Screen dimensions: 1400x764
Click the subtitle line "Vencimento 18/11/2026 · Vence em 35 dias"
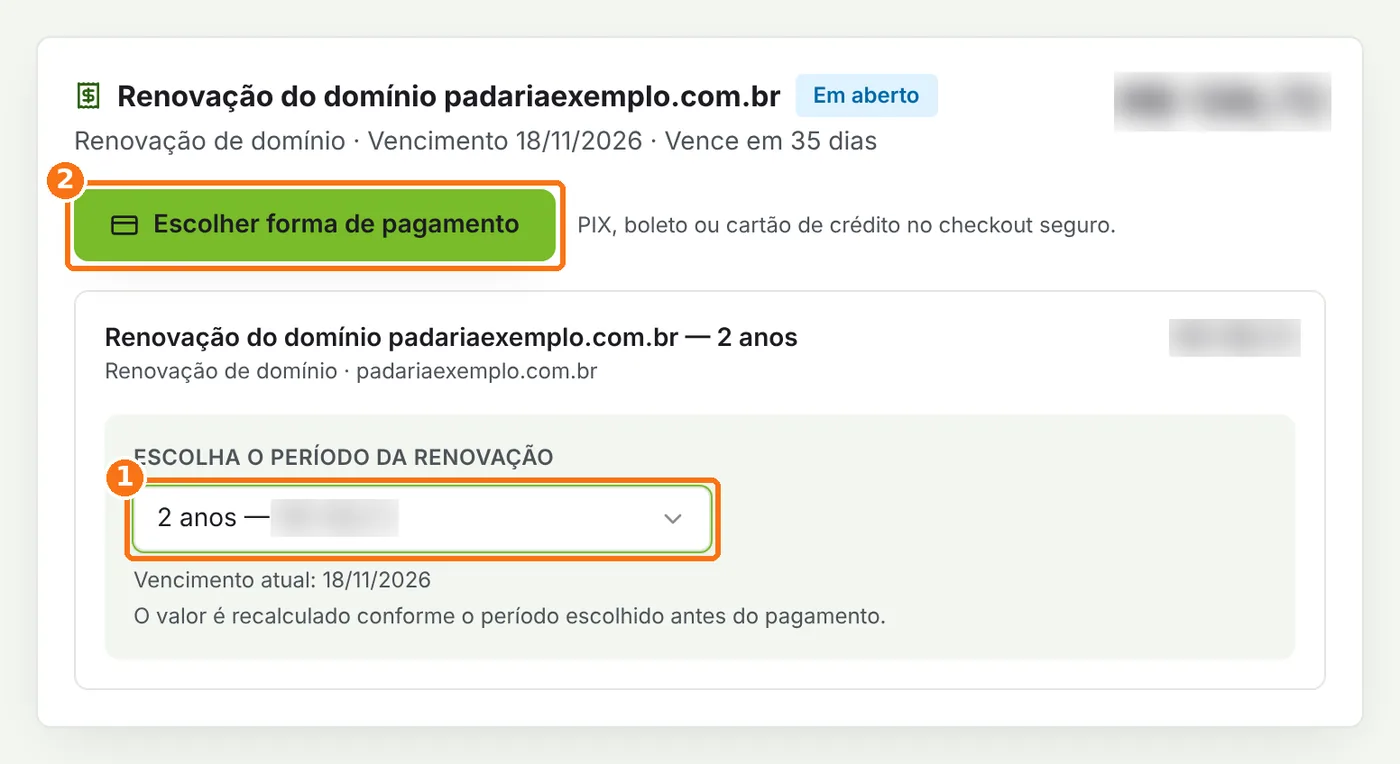click(622, 141)
